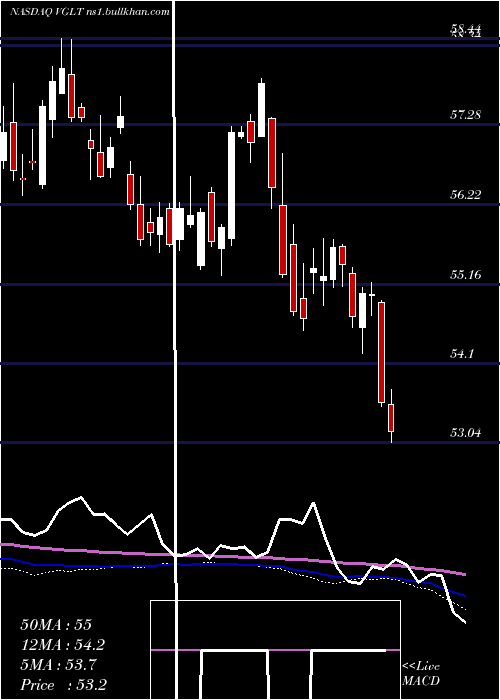This screenshot has width=500, height=700.
Task: Click the NASDAQ VGLT chart title
Action: (90, 12)
